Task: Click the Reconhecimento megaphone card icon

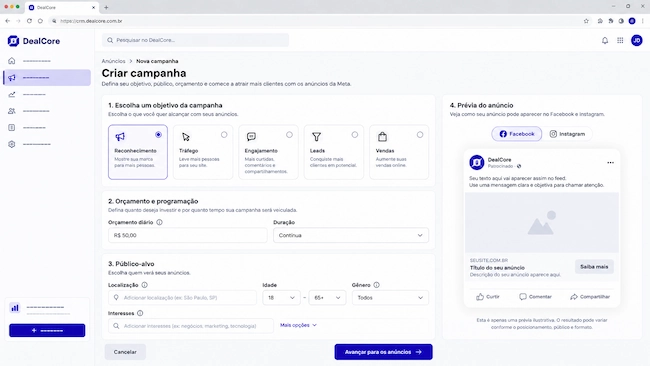Action: 120,136
